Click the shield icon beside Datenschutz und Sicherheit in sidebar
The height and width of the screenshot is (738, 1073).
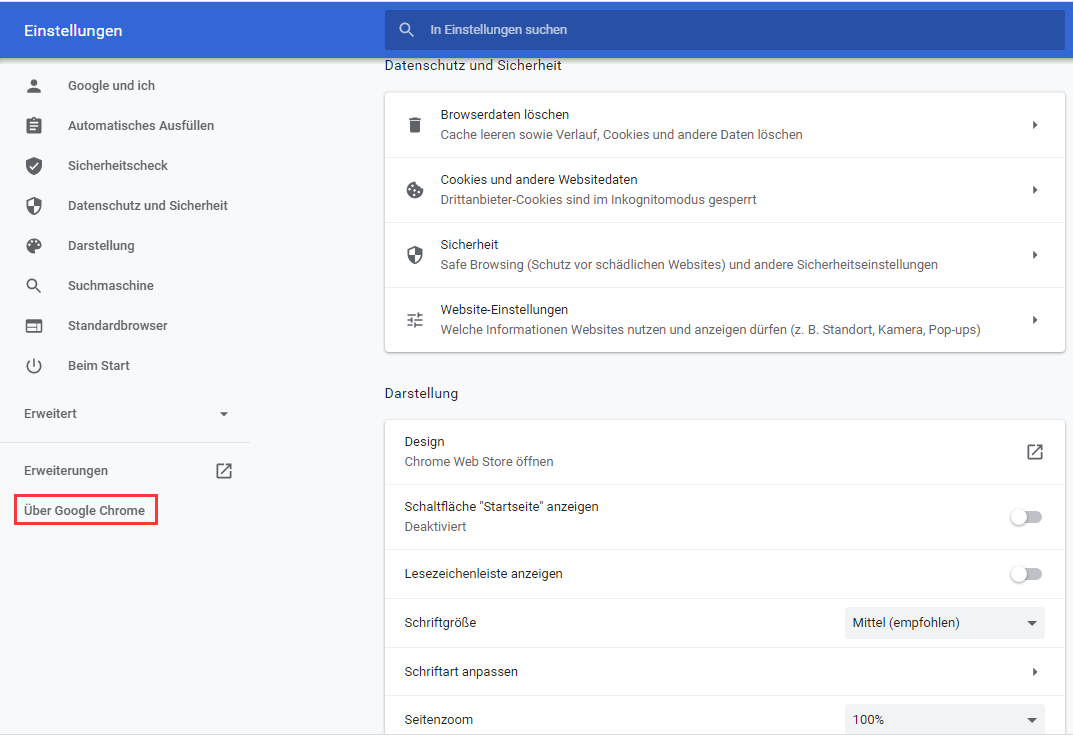coord(34,205)
